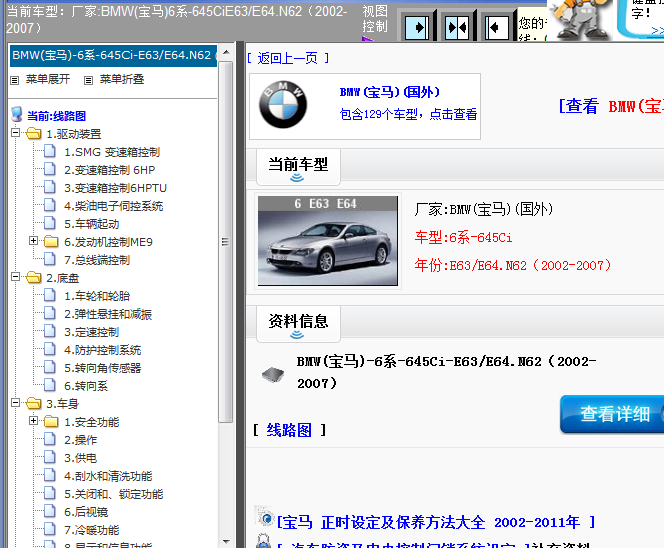Open 4.刮水和清洗功能 item
The image size is (664, 548).
(108, 476)
